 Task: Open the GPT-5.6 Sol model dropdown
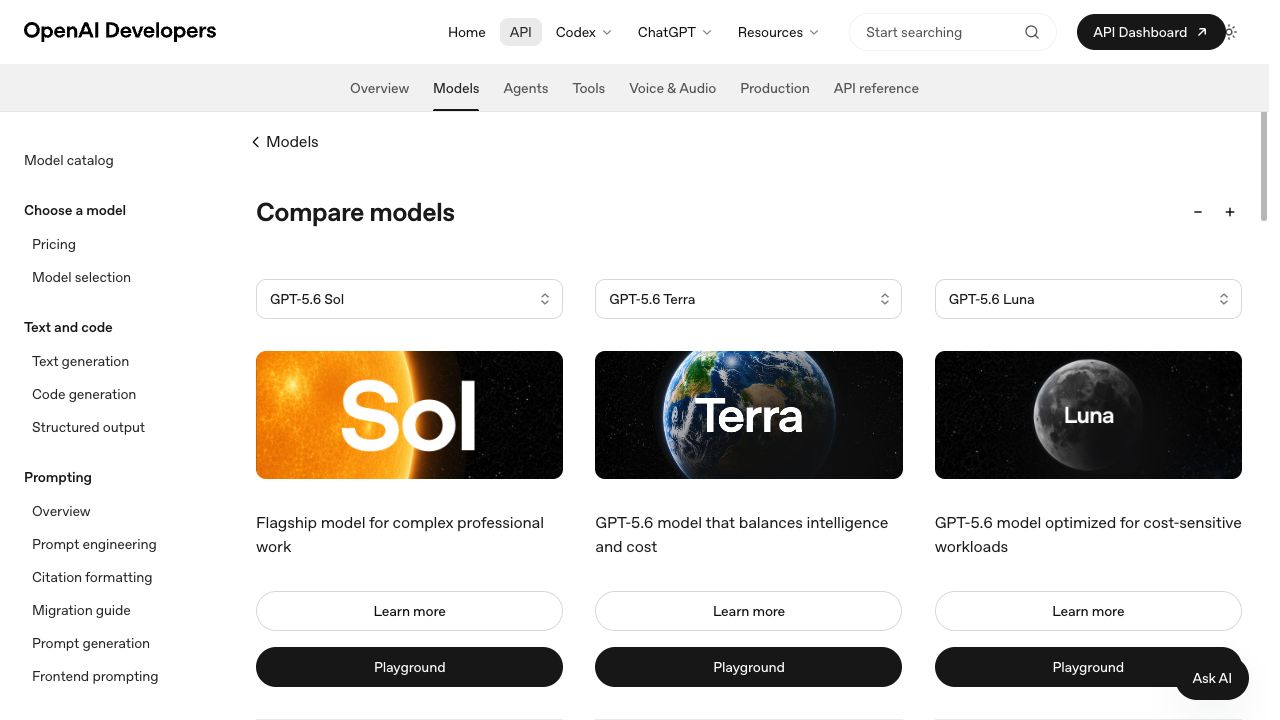click(x=409, y=299)
